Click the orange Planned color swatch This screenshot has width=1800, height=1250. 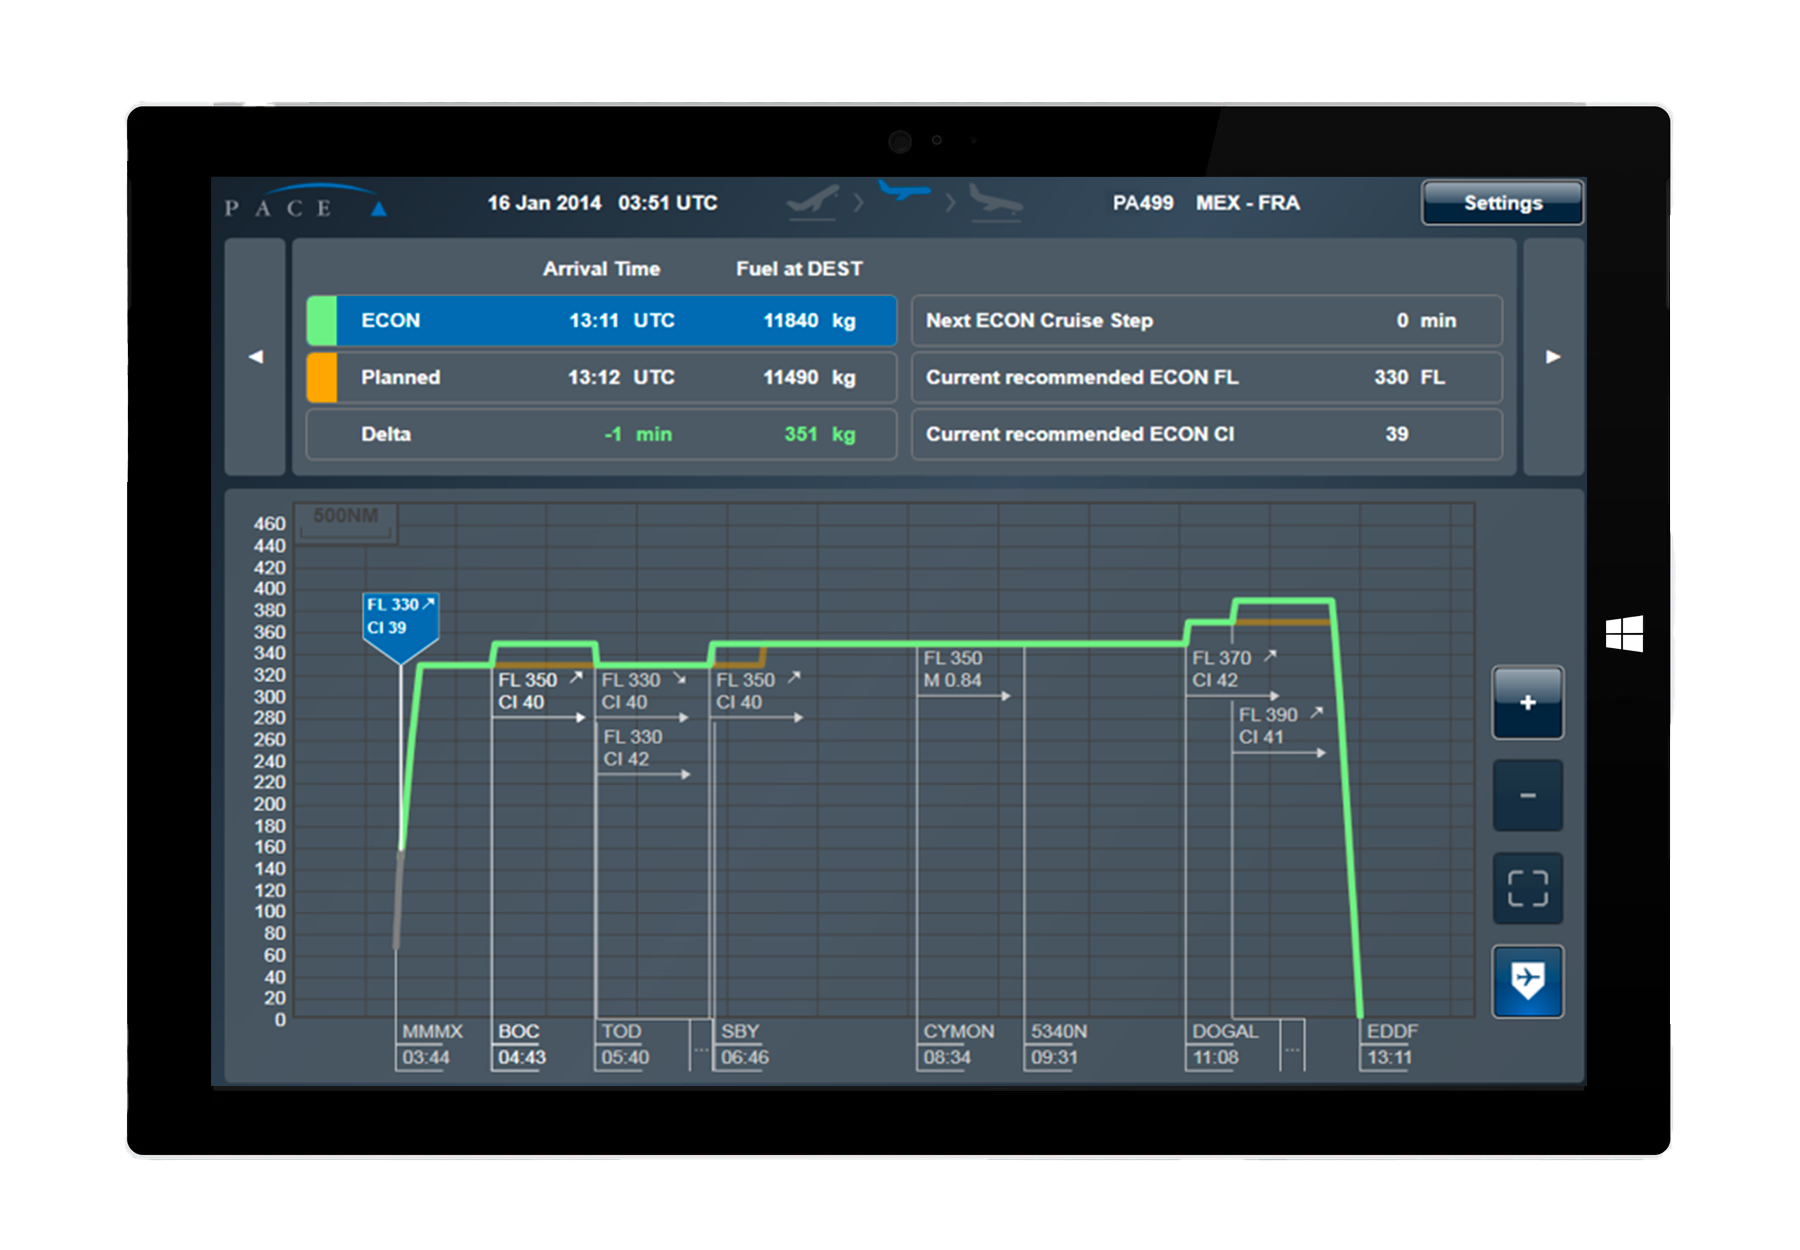pyautogui.click(x=322, y=378)
